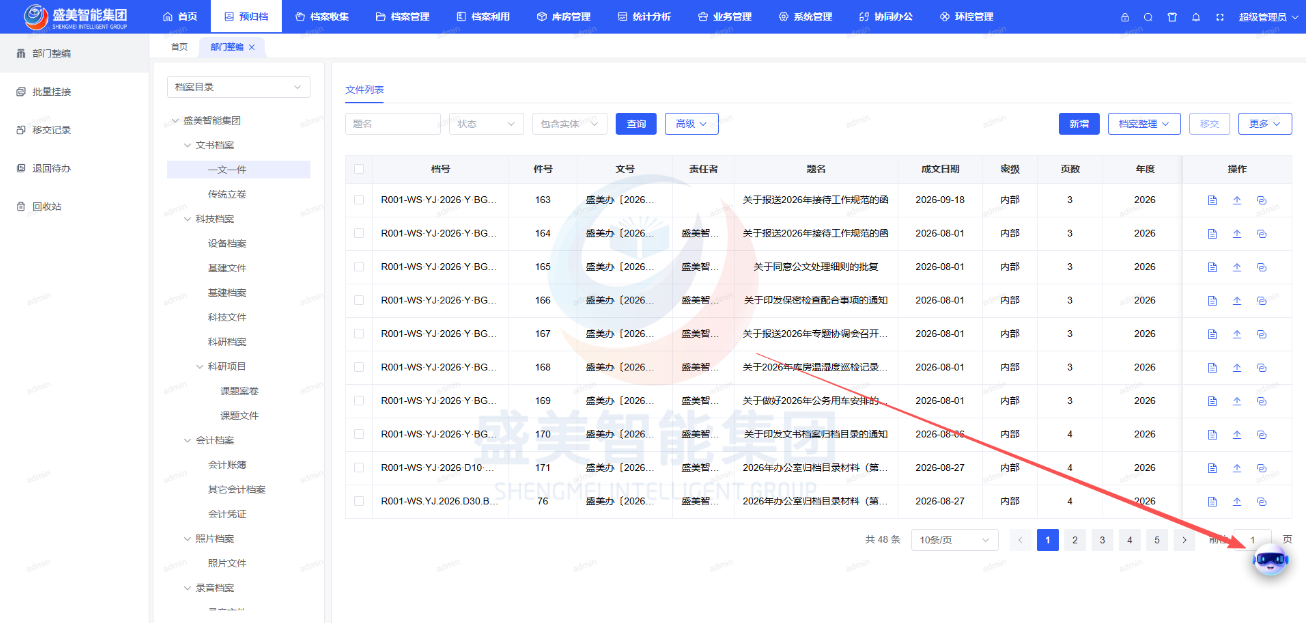Screen dimensions: 1306x623
Task: Click the Shengmei Intelligent Group logo
Action: tap(76, 17)
